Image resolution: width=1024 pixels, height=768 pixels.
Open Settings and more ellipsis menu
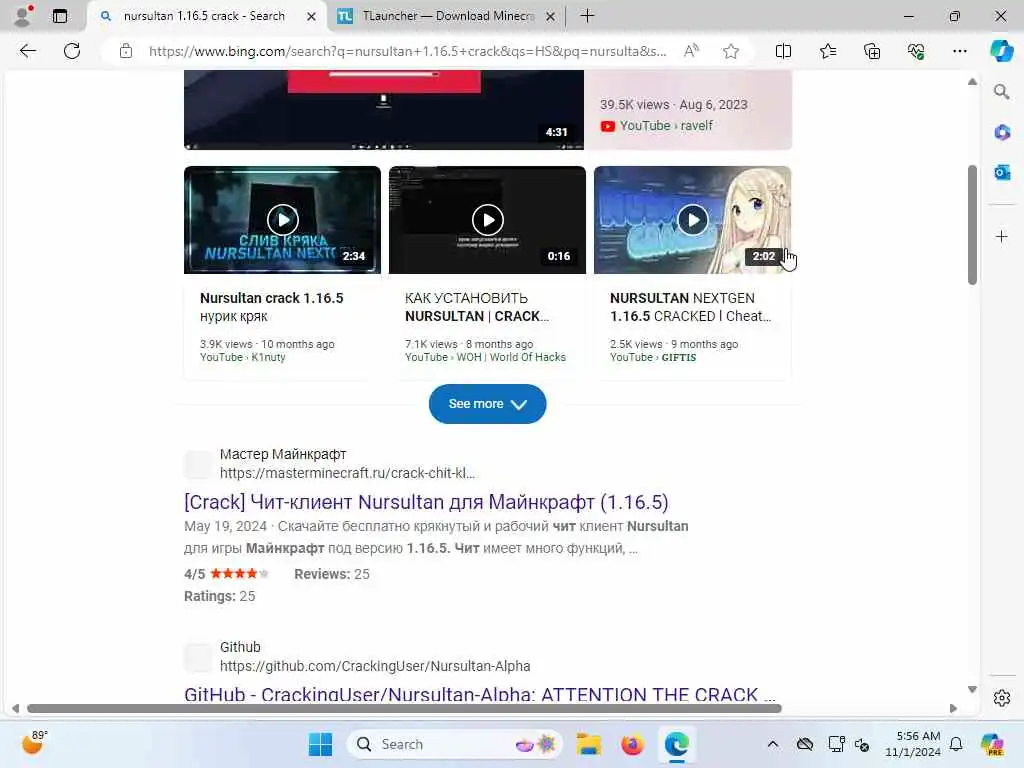click(959, 51)
